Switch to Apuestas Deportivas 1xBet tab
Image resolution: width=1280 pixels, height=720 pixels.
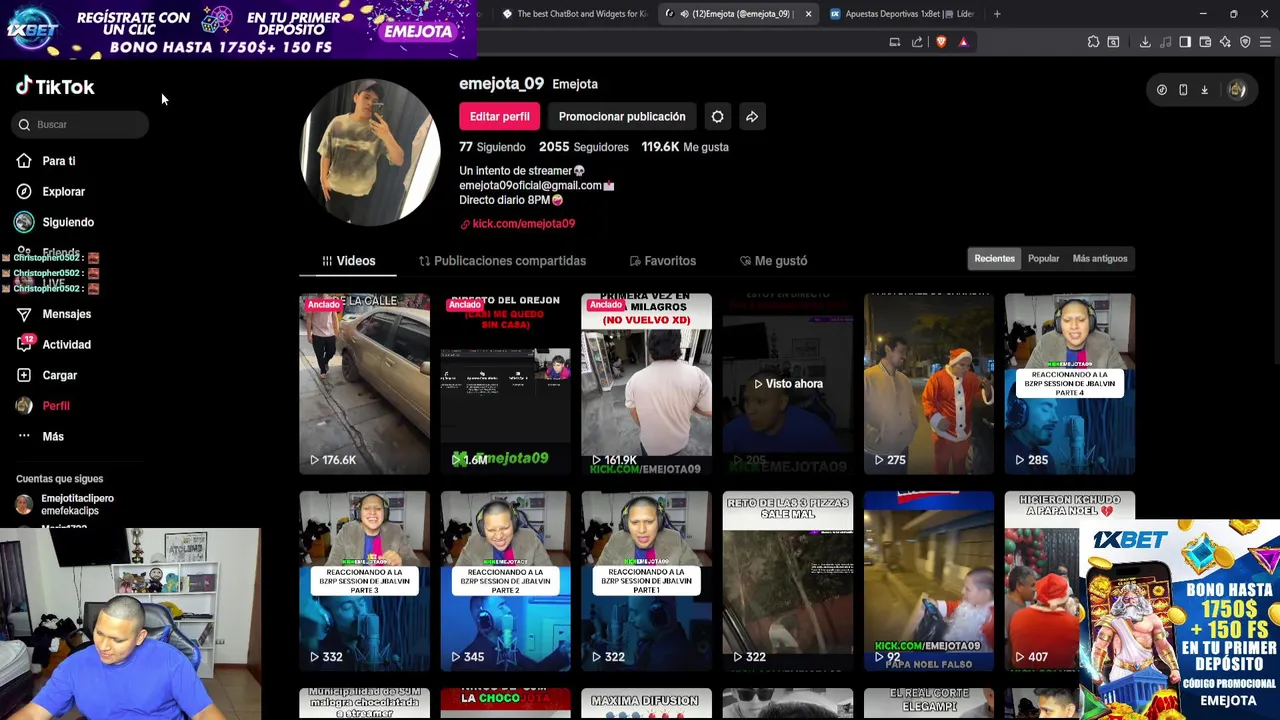[x=901, y=14]
